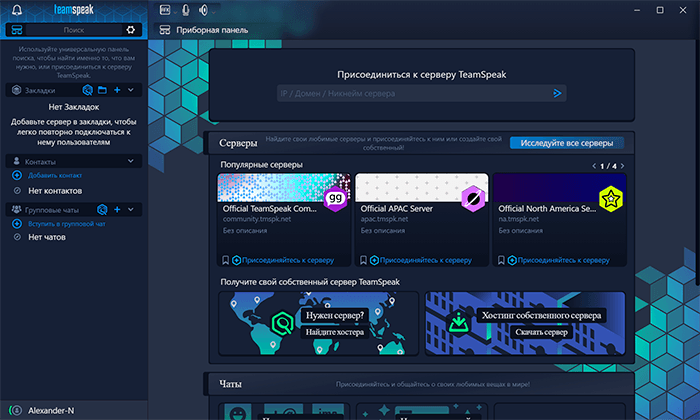The width and height of the screenshot is (700, 420).
Task: Open settings gear next to search
Action: (x=130, y=30)
